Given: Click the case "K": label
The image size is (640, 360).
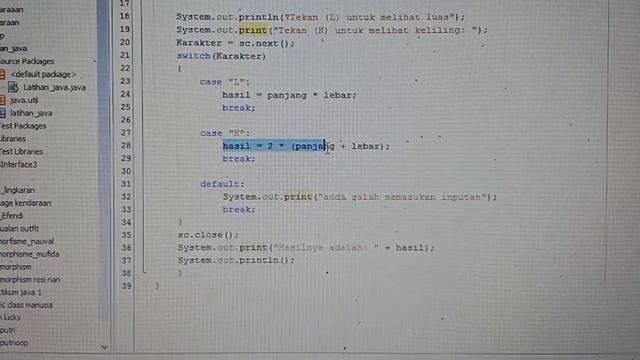Looking at the screenshot, I should (x=225, y=133).
